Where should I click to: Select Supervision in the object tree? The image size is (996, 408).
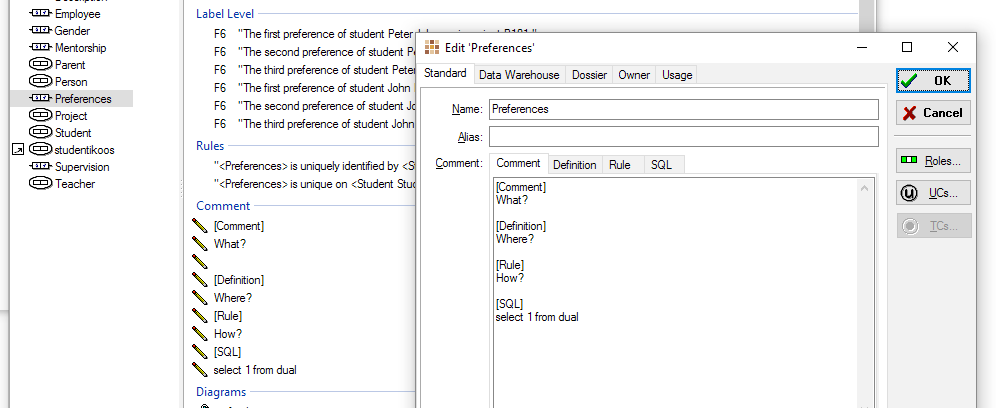[x=82, y=167]
